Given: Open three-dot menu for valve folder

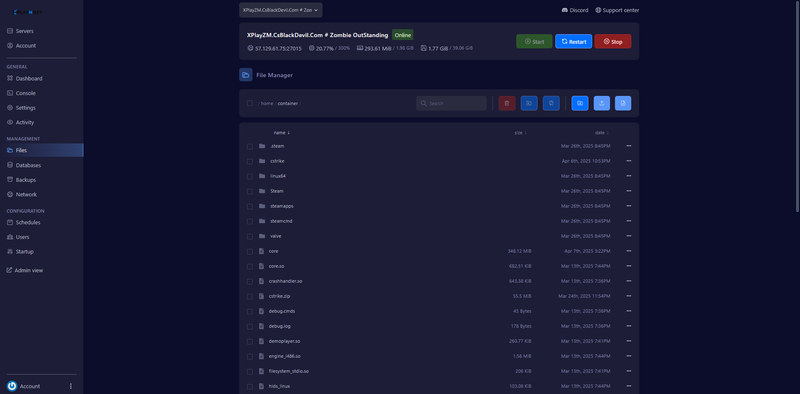Looking at the screenshot, I should pos(629,236).
